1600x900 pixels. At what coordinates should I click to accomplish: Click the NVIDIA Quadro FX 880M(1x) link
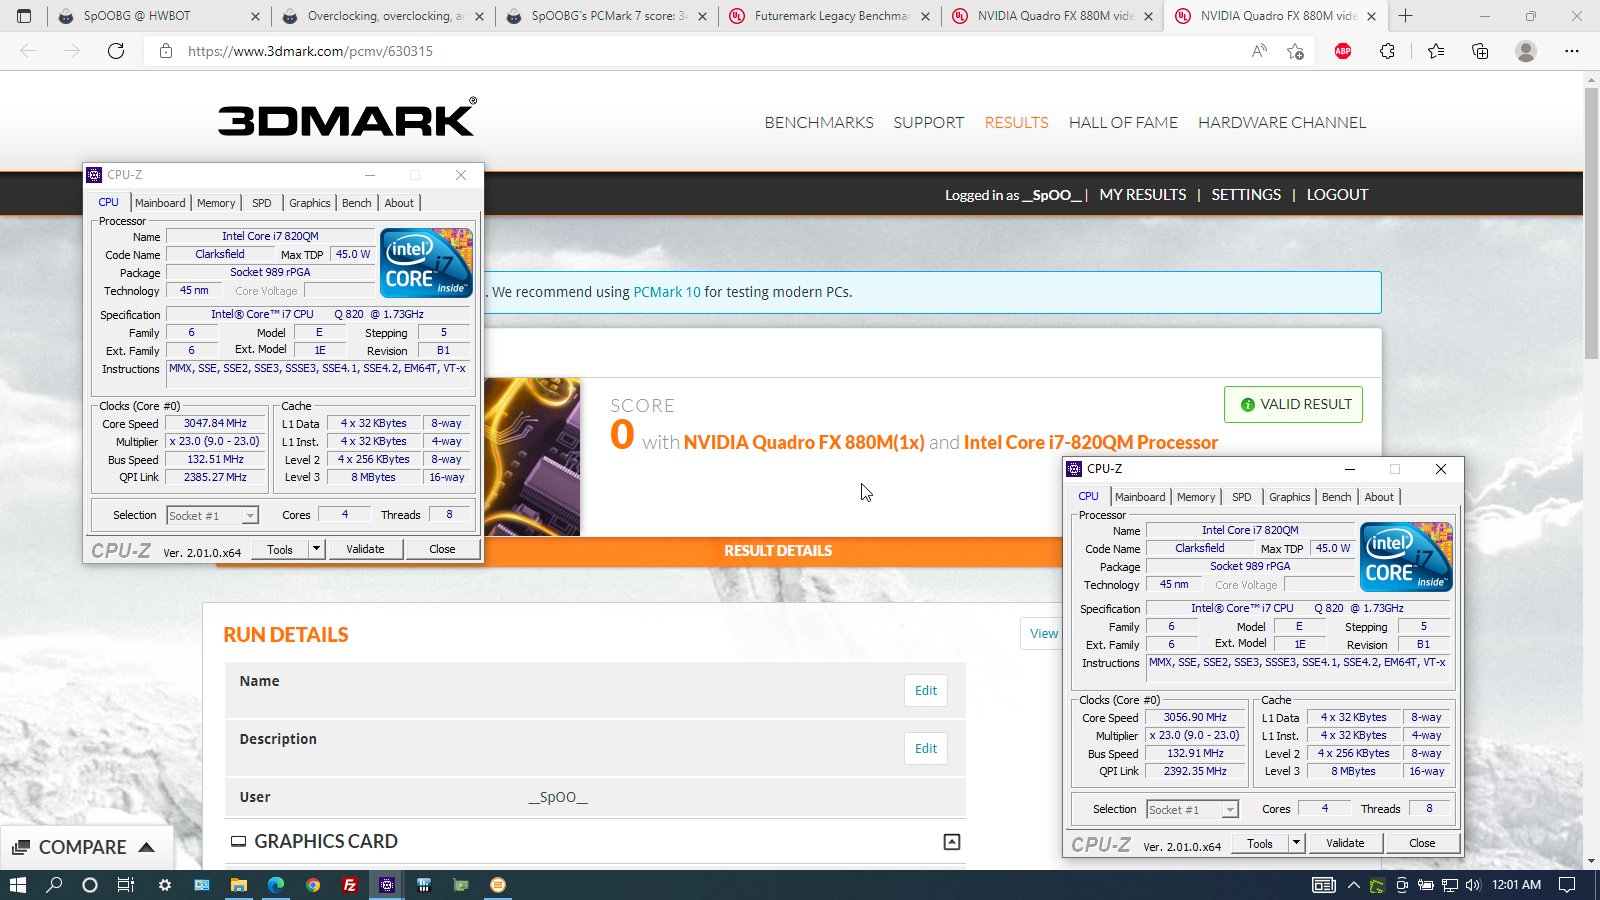coord(804,442)
